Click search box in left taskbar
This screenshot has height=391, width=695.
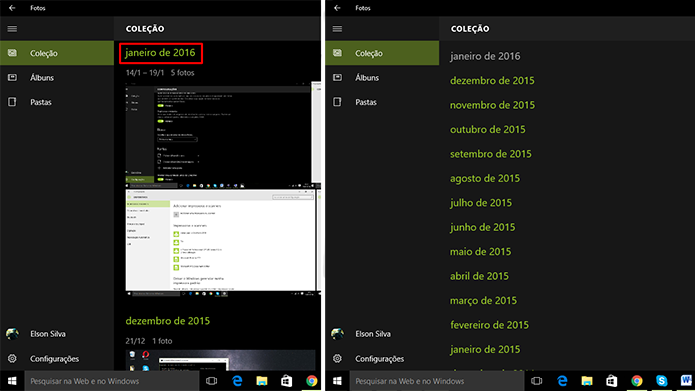[x=112, y=381]
